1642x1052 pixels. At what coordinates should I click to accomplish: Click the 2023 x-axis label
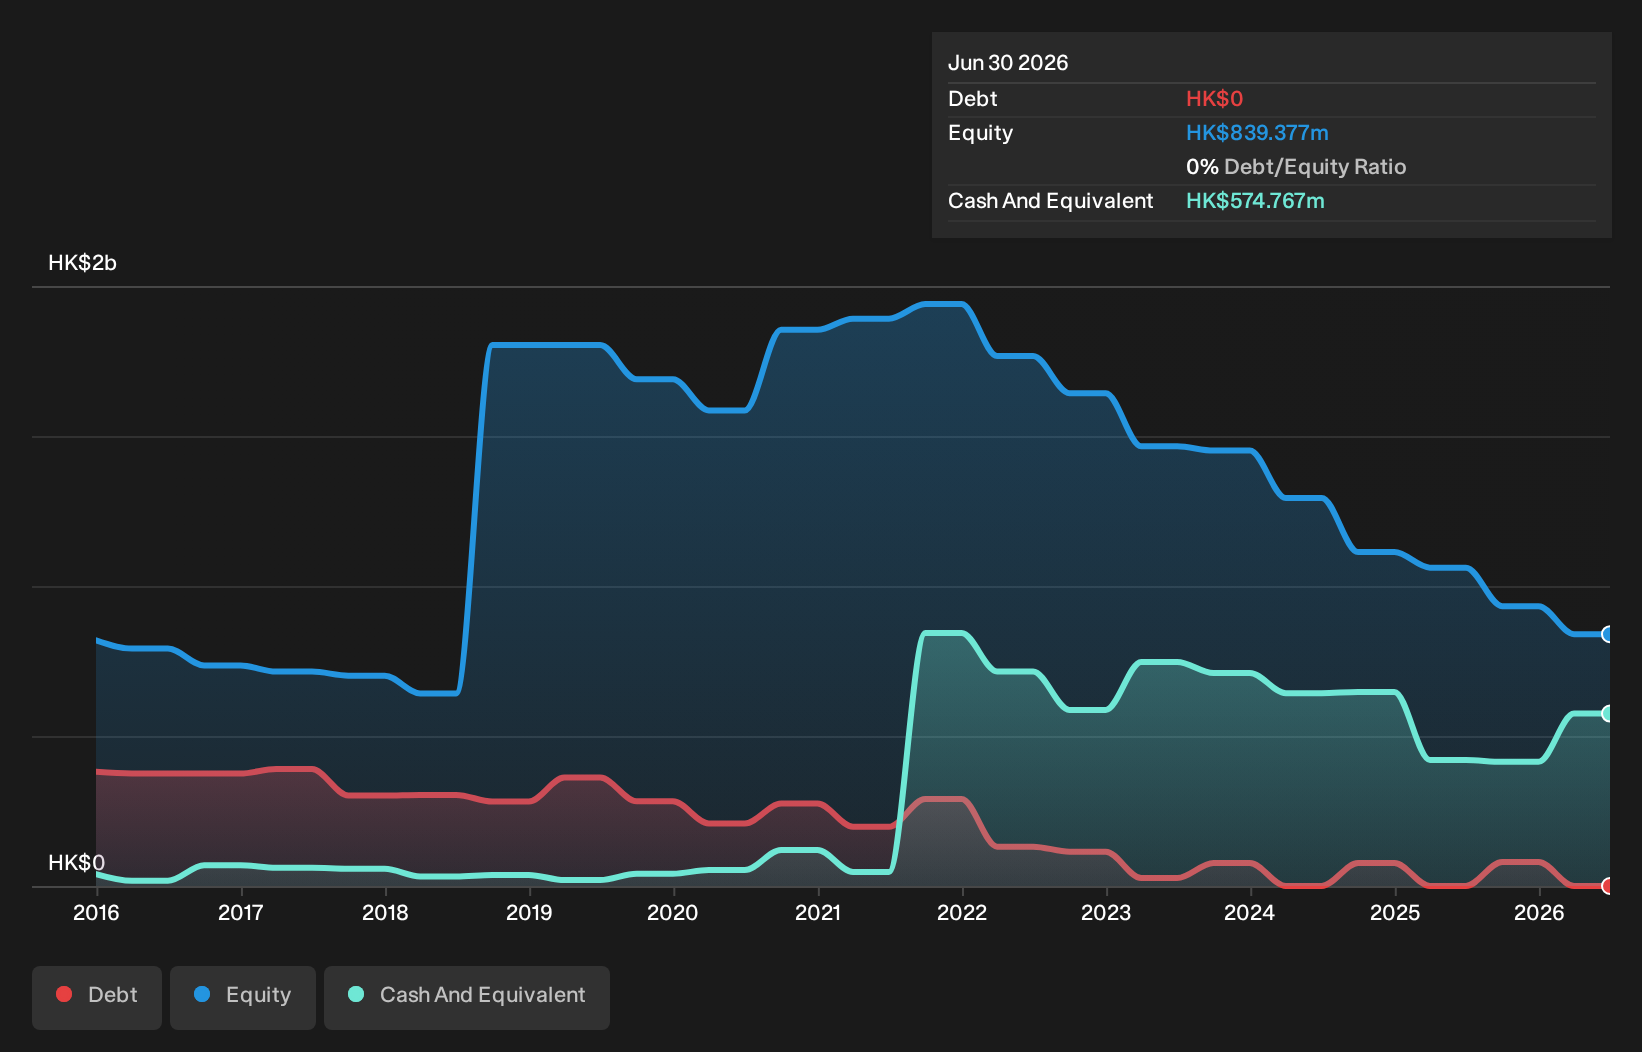(x=1106, y=912)
